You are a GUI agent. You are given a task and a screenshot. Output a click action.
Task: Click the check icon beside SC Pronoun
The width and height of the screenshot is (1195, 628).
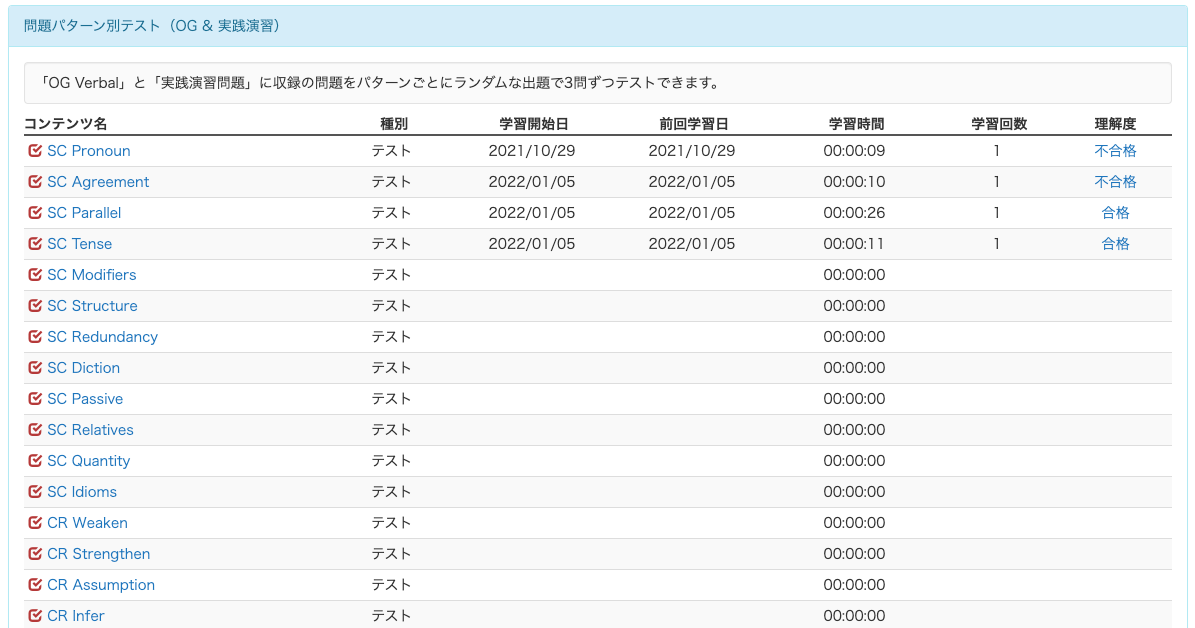[35, 151]
